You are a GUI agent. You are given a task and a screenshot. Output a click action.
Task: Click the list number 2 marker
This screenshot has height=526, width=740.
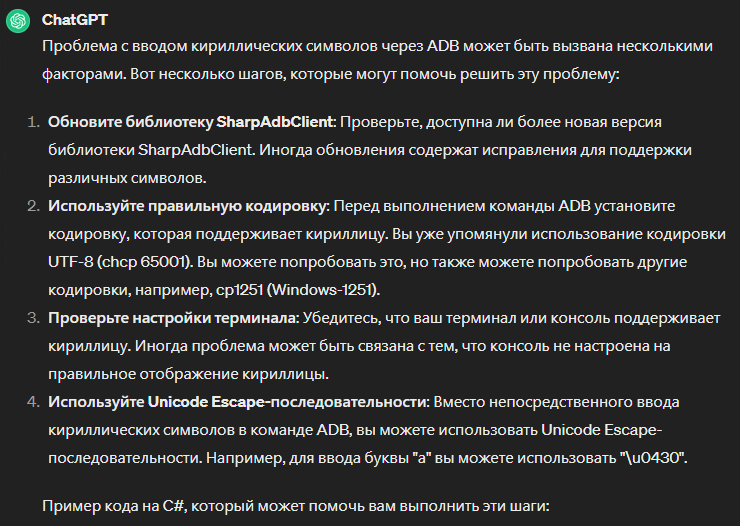point(33,206)
